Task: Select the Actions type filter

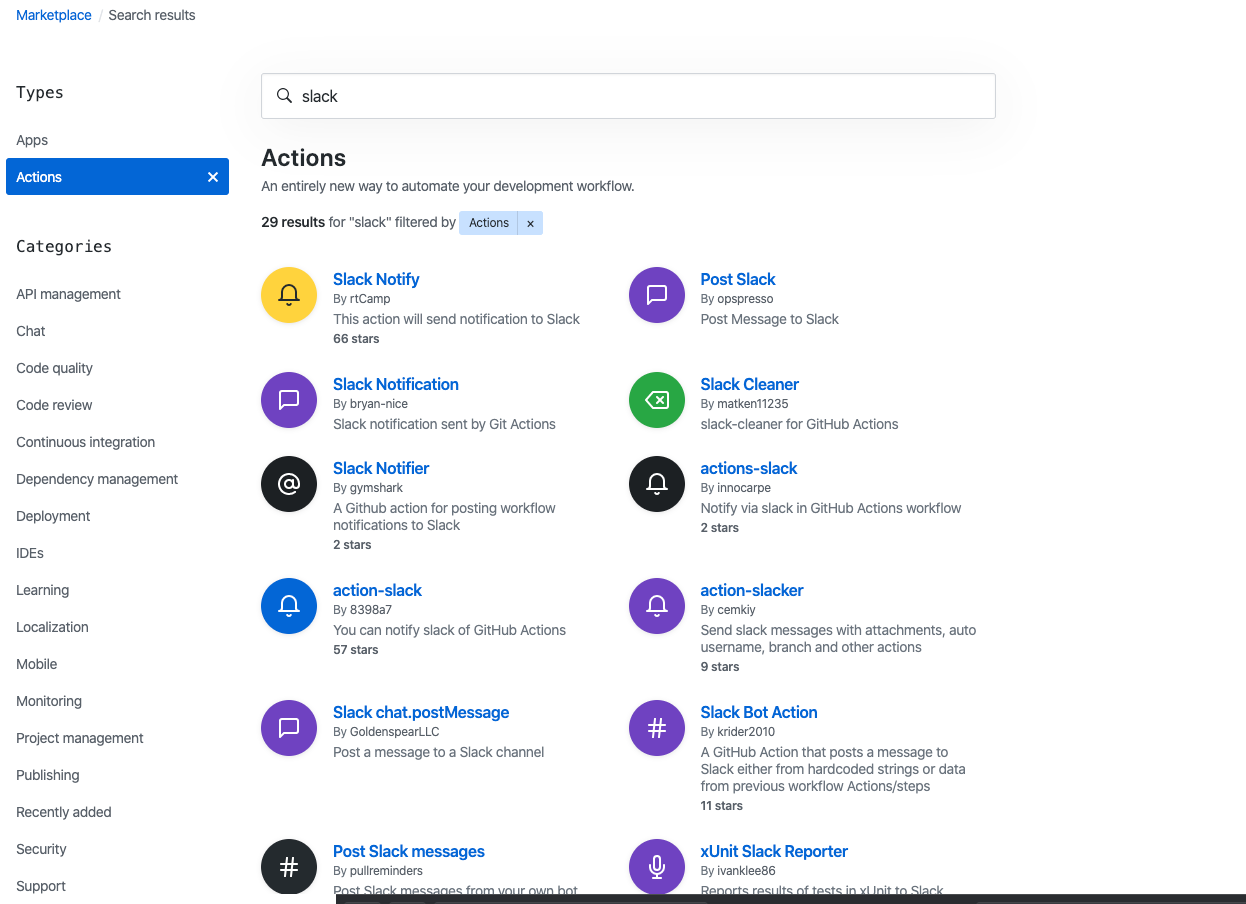Action: [x=117, y=177]
